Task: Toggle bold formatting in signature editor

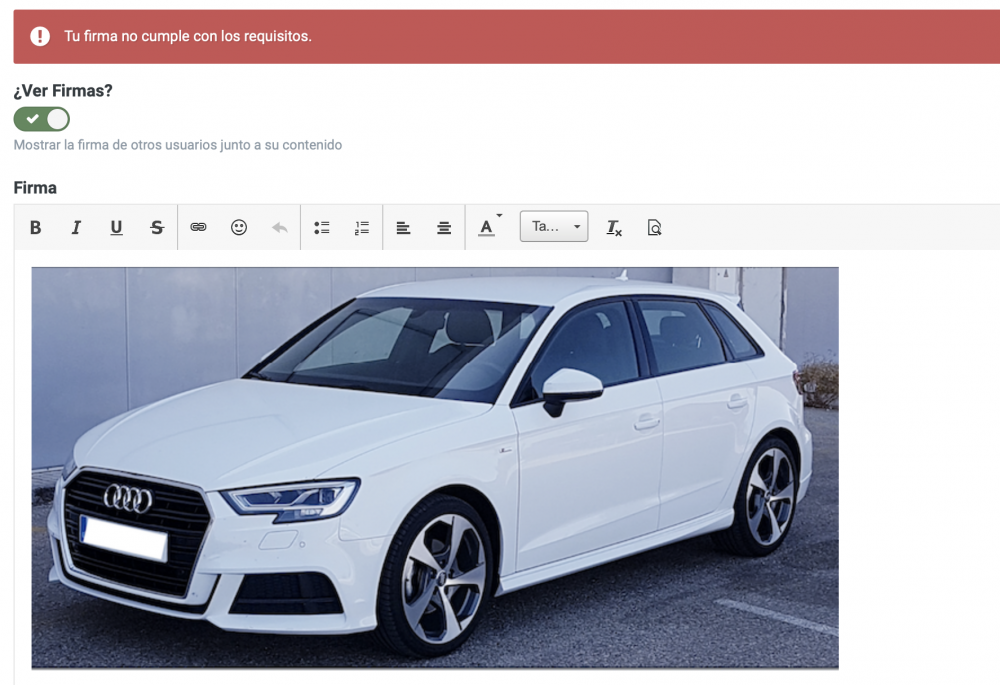Action: [36, 227]
